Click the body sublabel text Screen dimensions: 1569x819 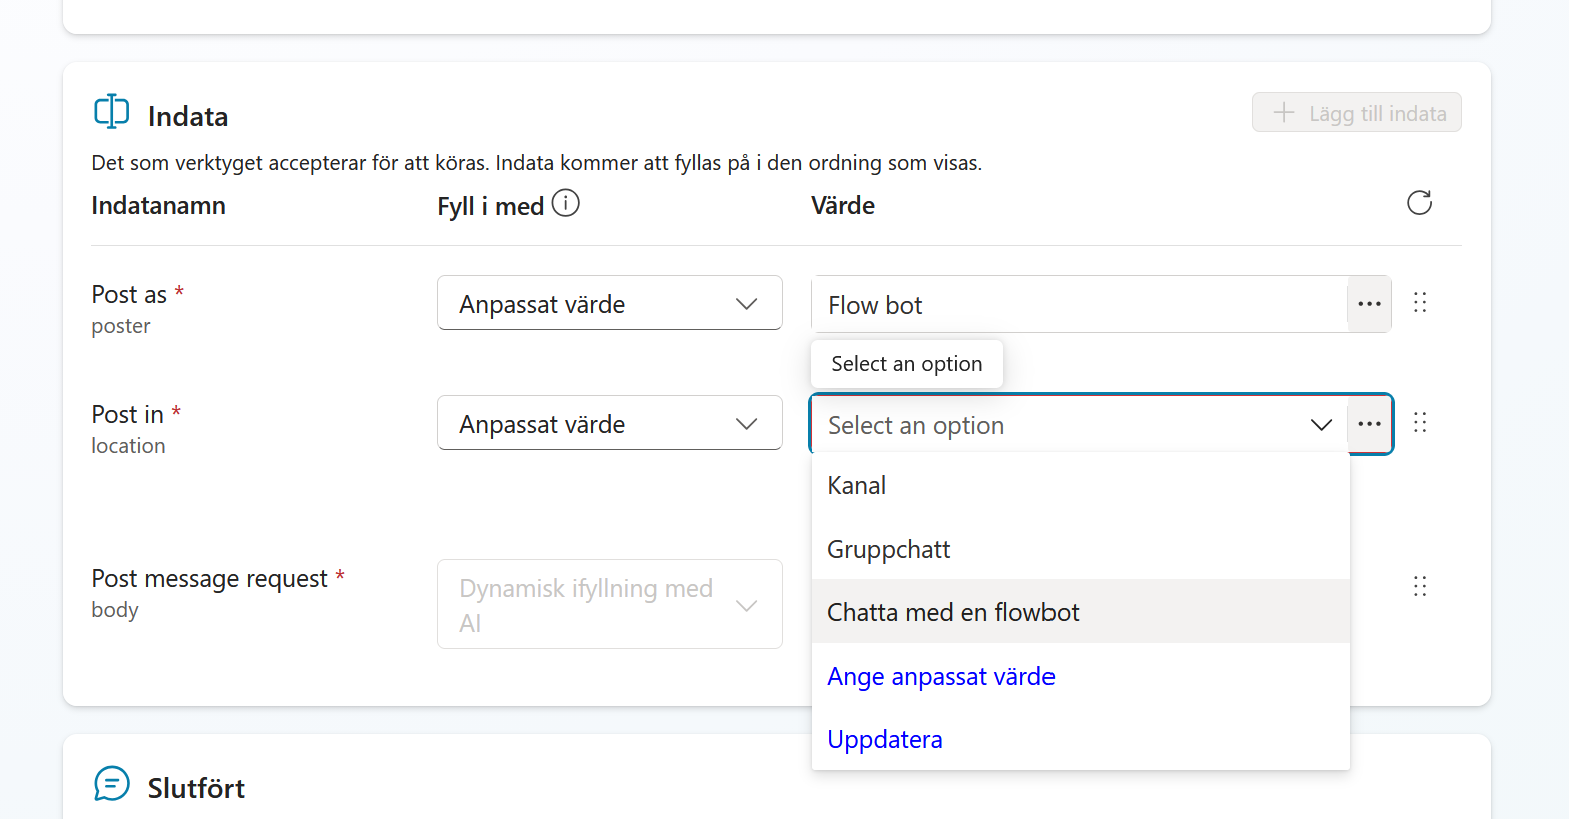coord(115,610)
